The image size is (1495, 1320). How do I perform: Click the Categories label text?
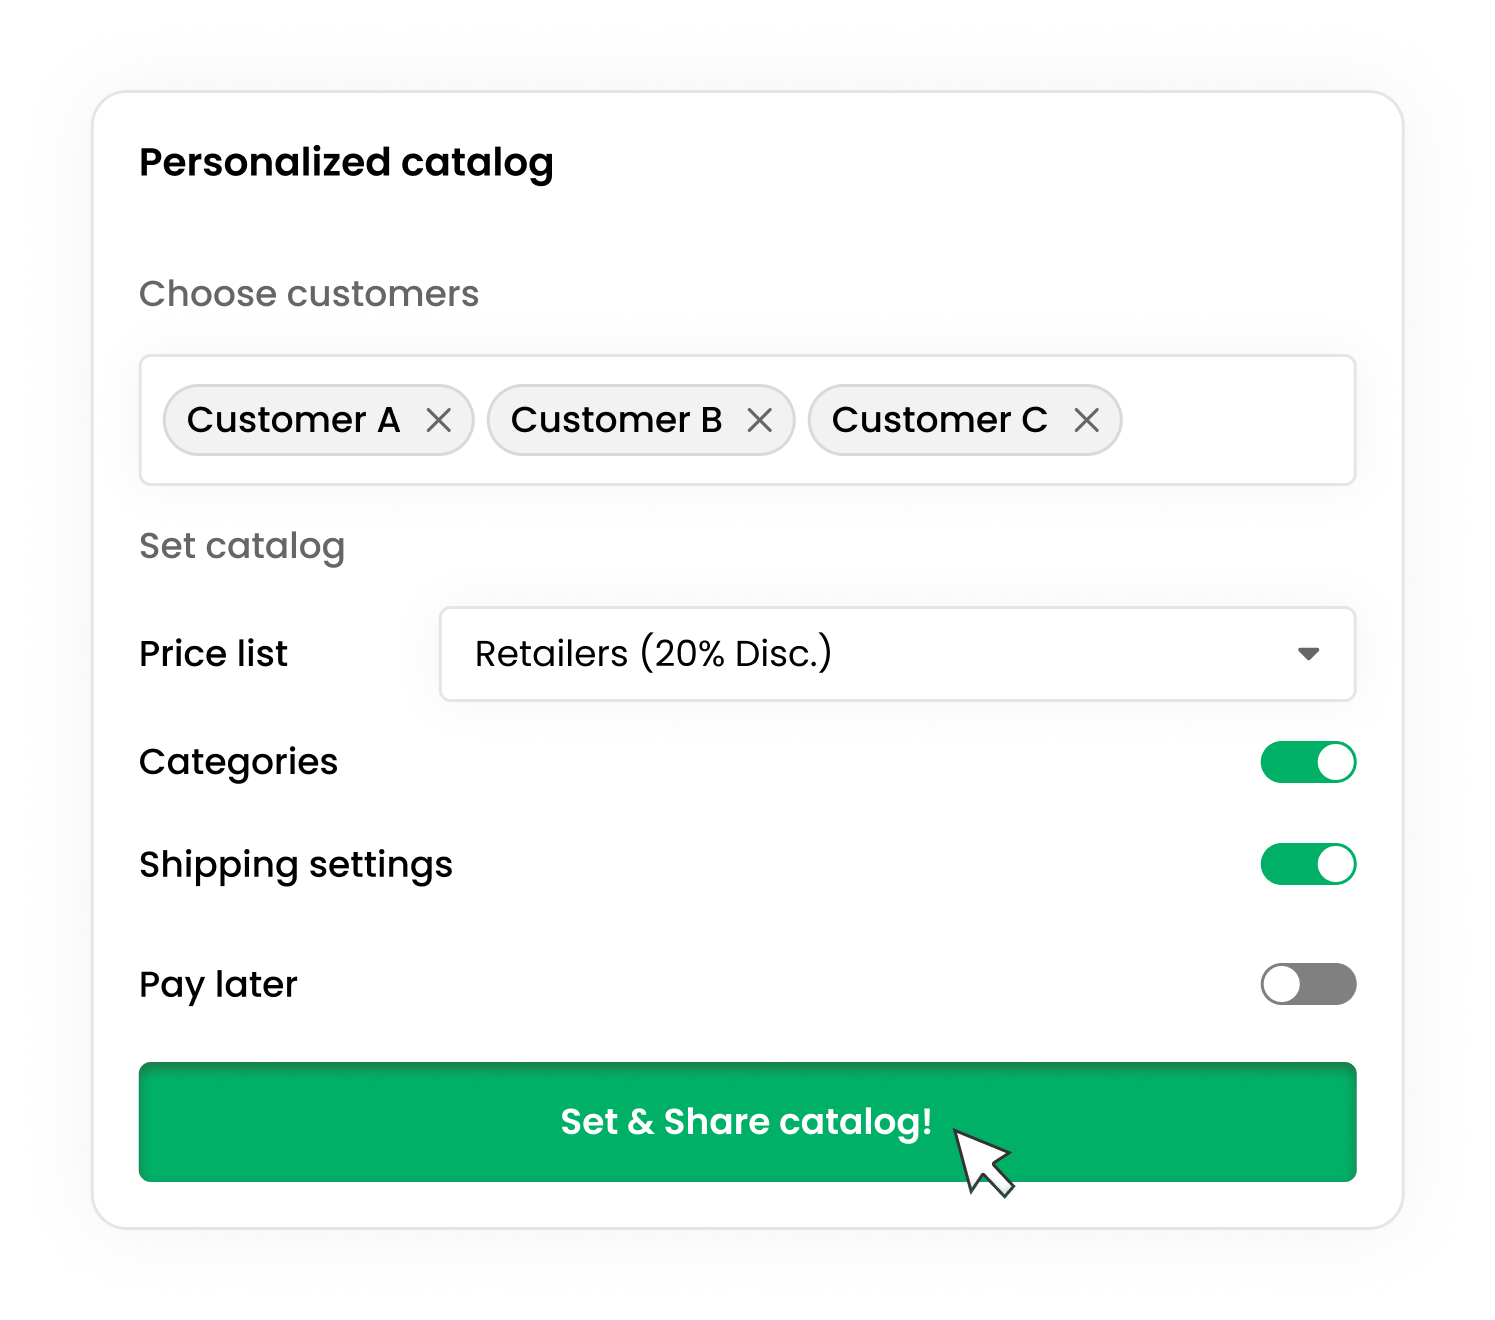coord(238,763)
